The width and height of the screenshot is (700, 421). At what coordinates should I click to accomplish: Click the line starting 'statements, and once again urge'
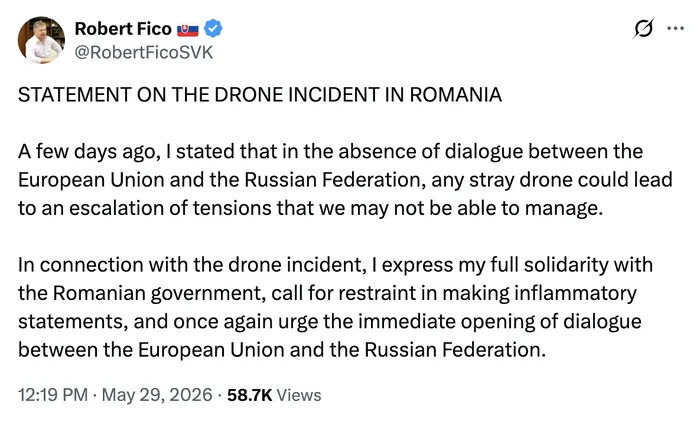pos(329,321)
